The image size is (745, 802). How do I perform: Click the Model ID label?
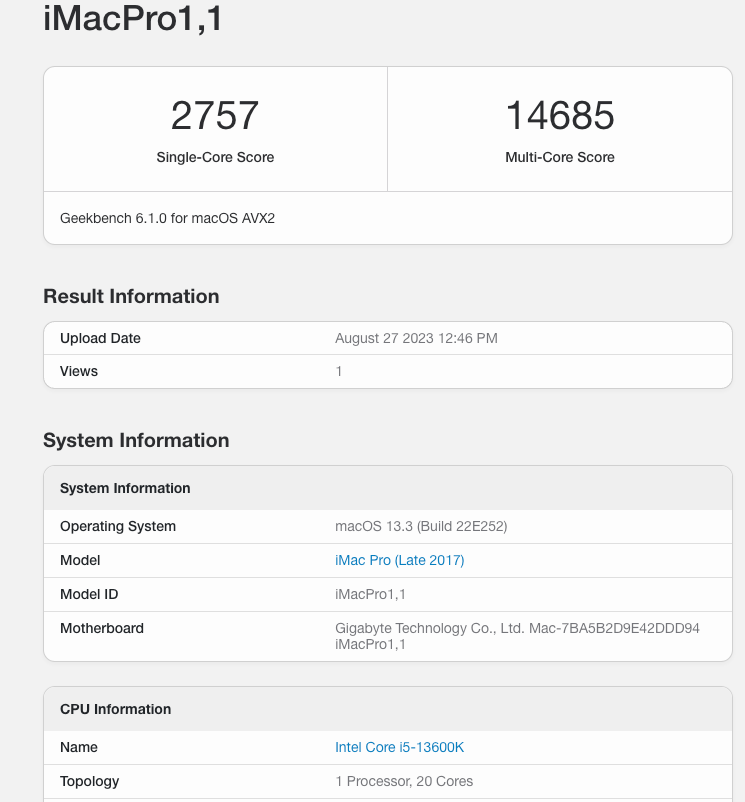(89, 594)
